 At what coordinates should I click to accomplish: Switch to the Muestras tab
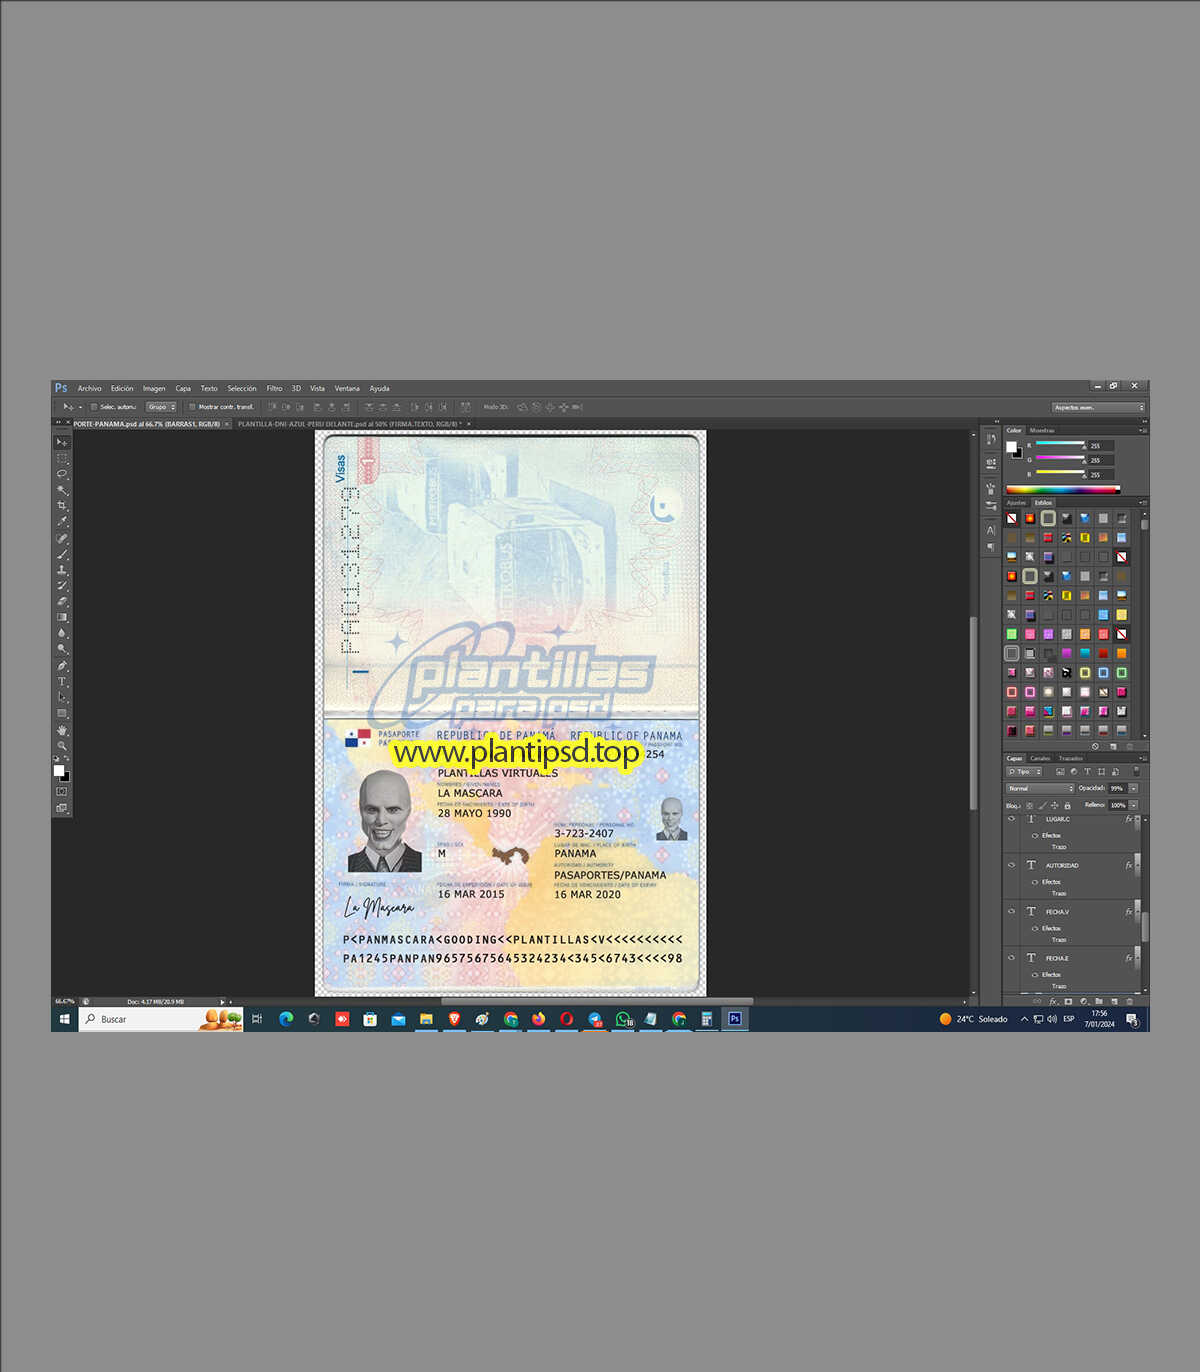[1042, 430]
